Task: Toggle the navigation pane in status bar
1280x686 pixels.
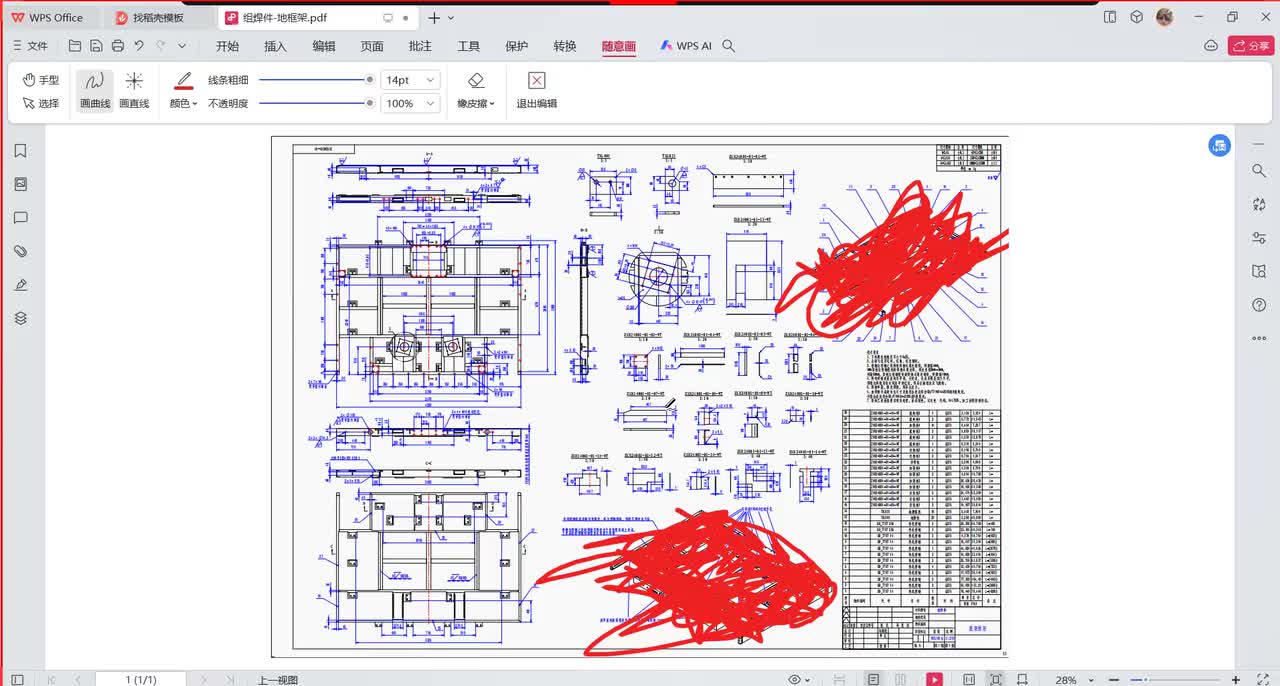Action: [x=17, y=679]
